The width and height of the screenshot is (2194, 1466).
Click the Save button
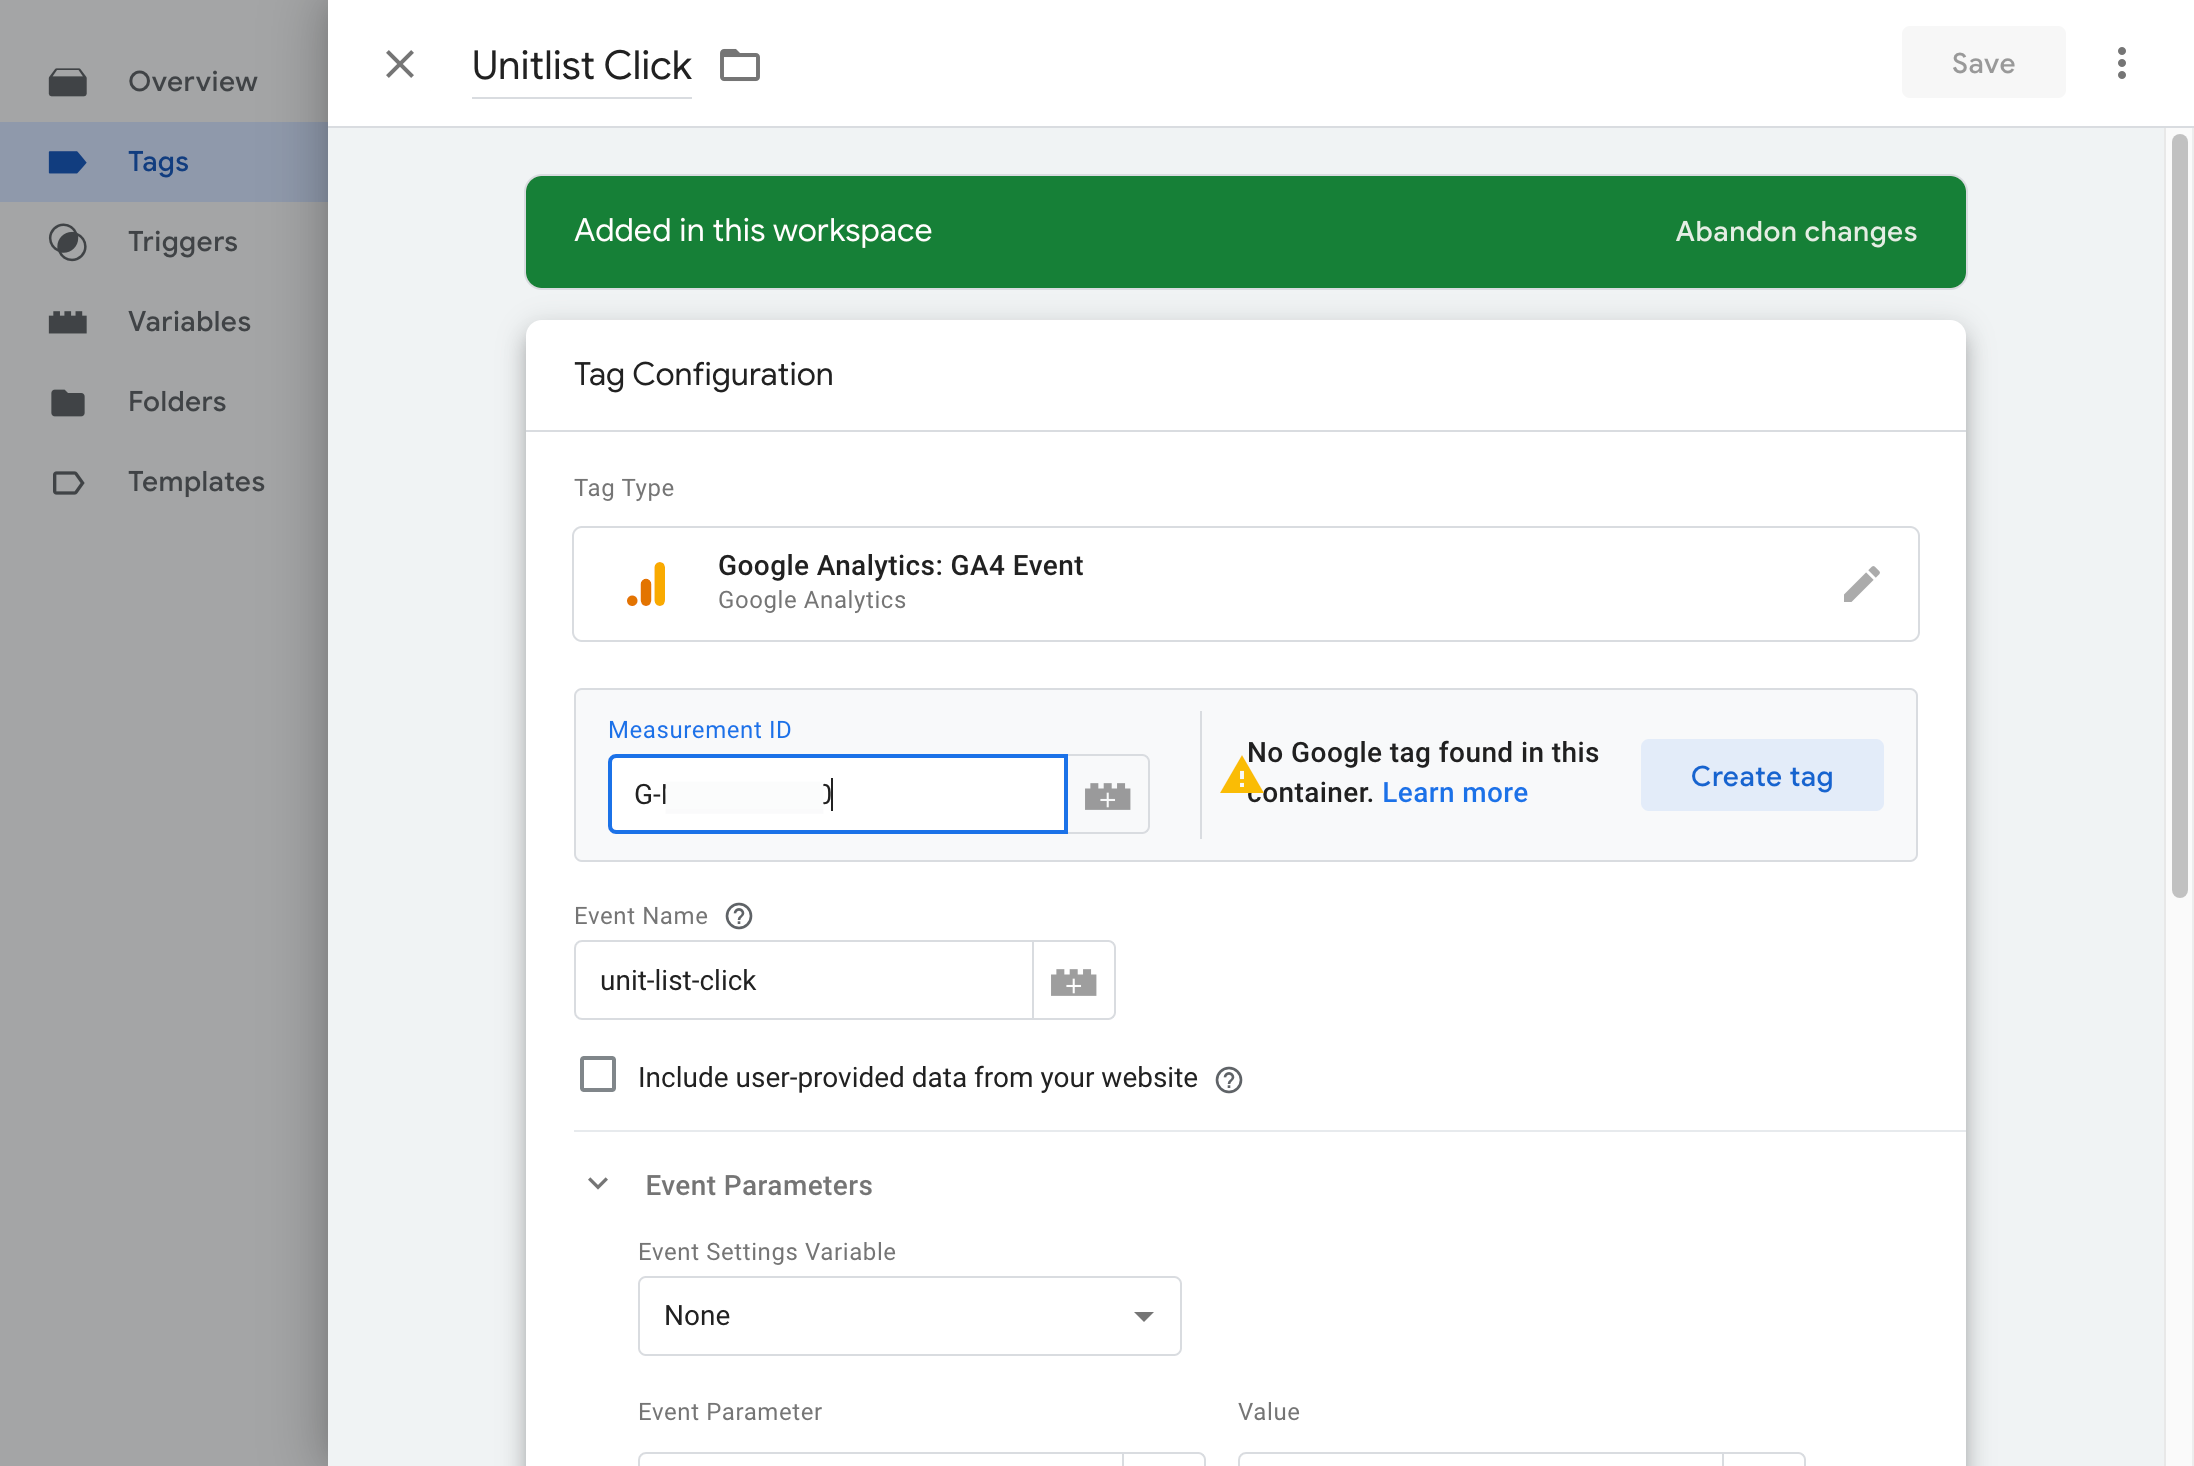click(1983, 63)
